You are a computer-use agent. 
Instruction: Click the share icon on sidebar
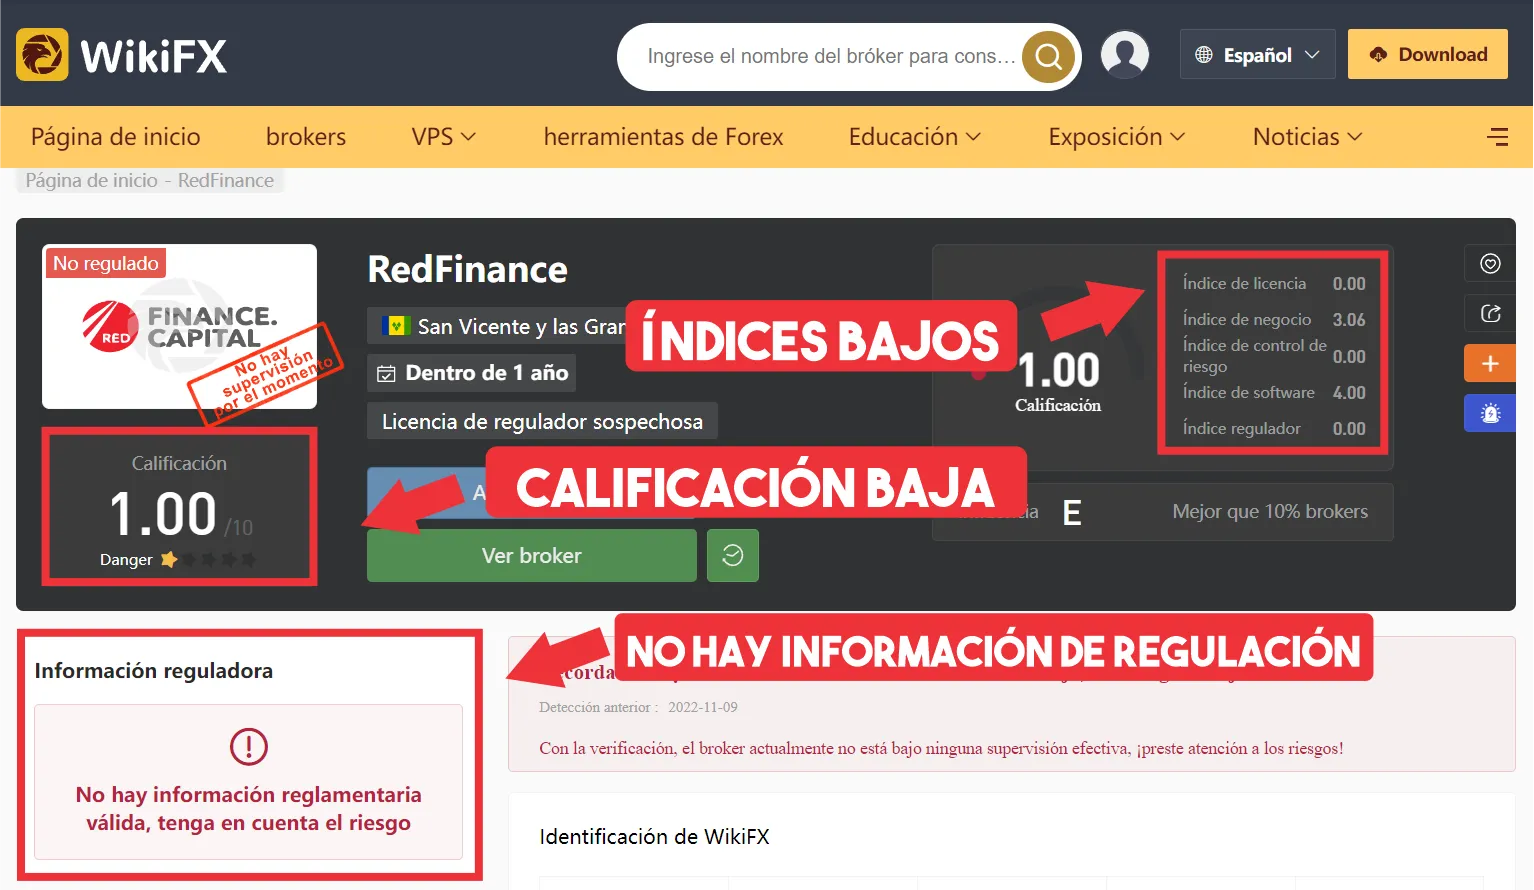tap(1490, 313)
